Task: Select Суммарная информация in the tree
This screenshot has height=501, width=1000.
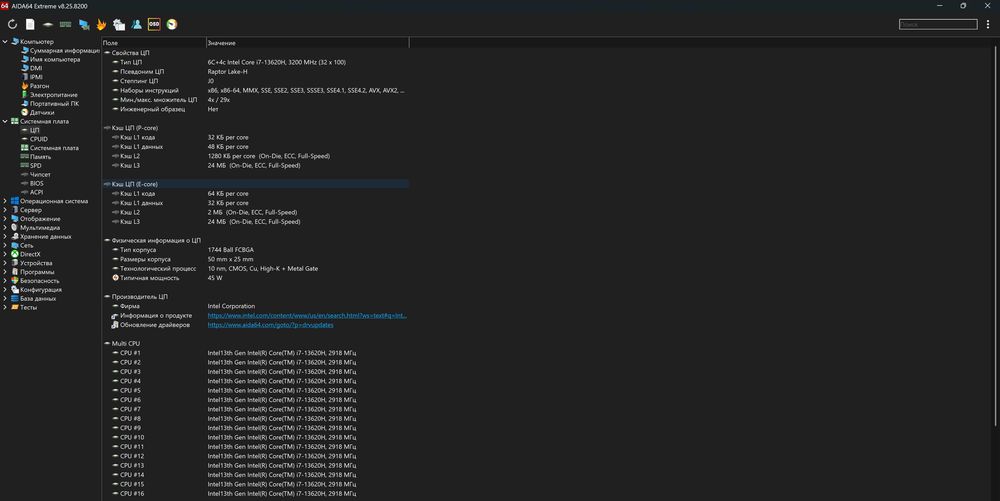Action: click(x=64, y=50)
